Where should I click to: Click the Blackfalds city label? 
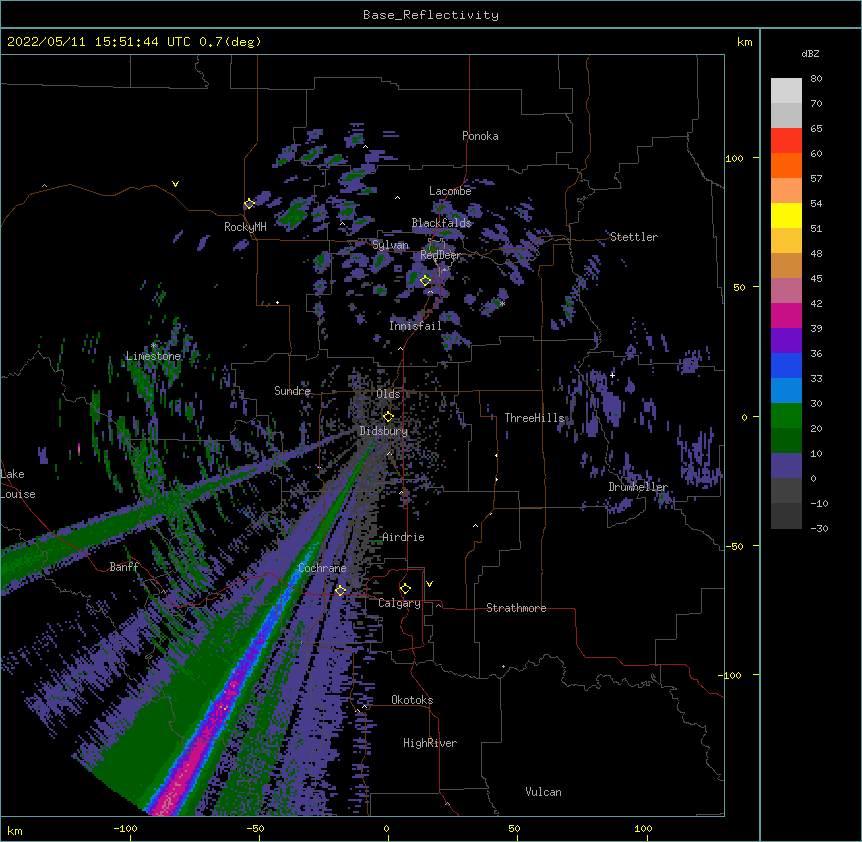441,223
